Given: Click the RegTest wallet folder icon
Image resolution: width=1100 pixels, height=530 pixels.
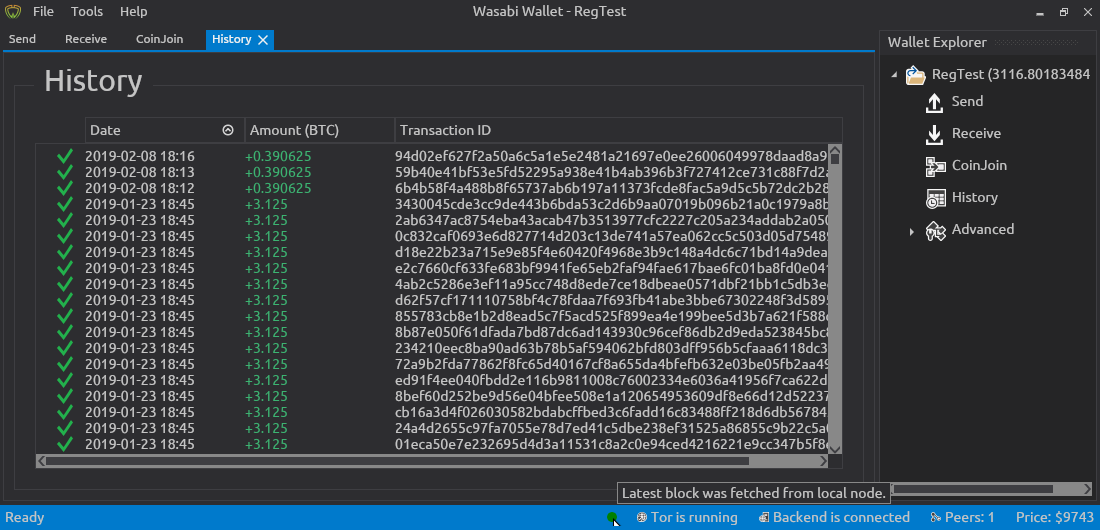Looking at the screenshot, I should click(915, 74).
